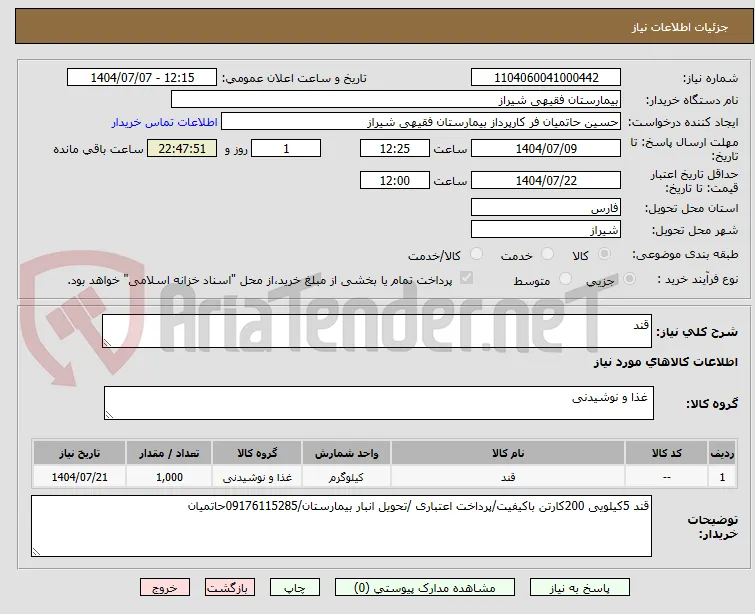Click the table cell قند in goods row
Image resolution: width=755 pixels, height=614 pixels.
[508, 477]
